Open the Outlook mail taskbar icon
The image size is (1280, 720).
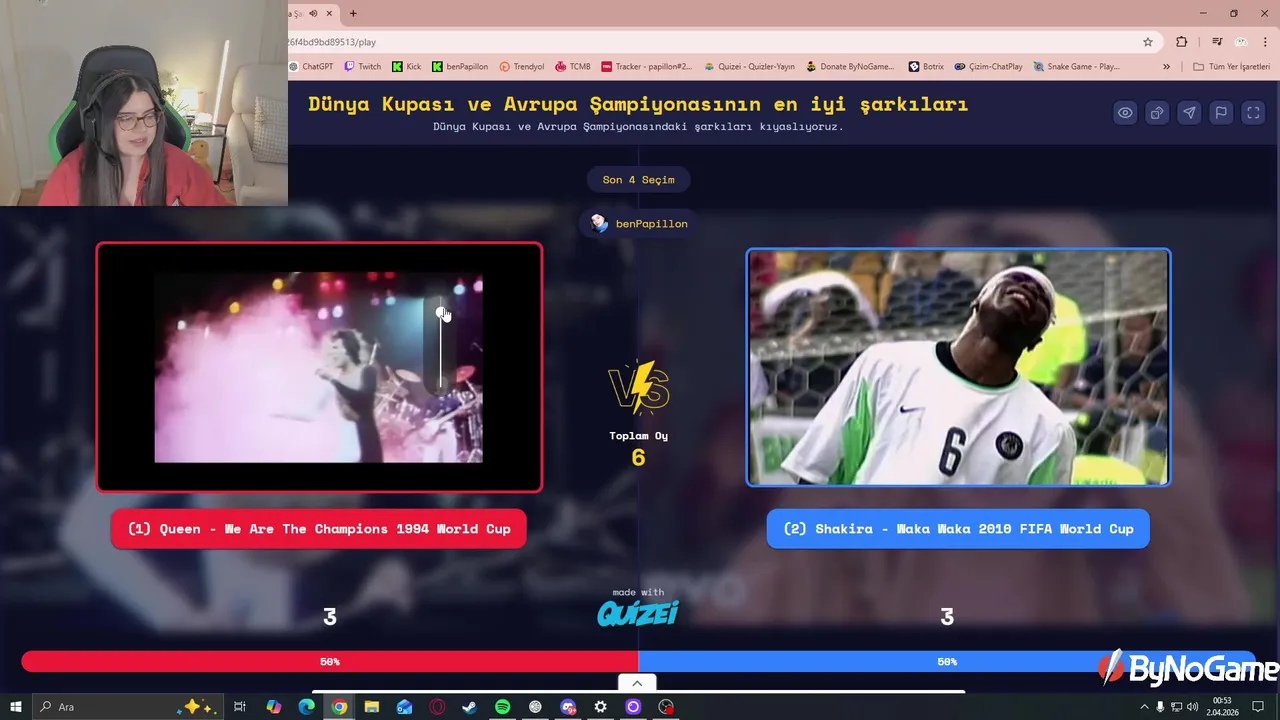pos(404,707)
